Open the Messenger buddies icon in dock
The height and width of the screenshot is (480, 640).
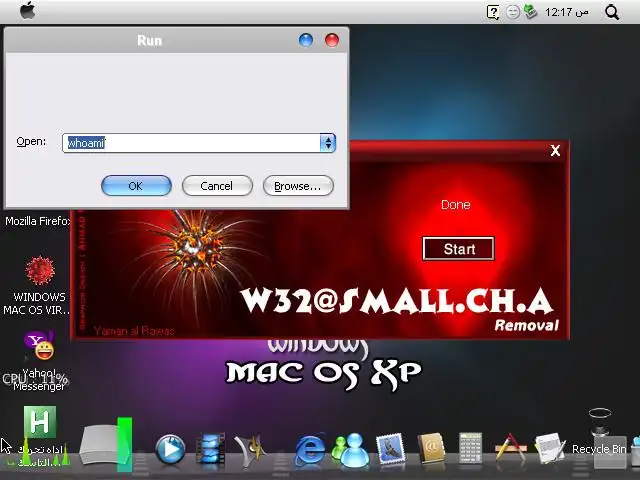click(350, 450)
